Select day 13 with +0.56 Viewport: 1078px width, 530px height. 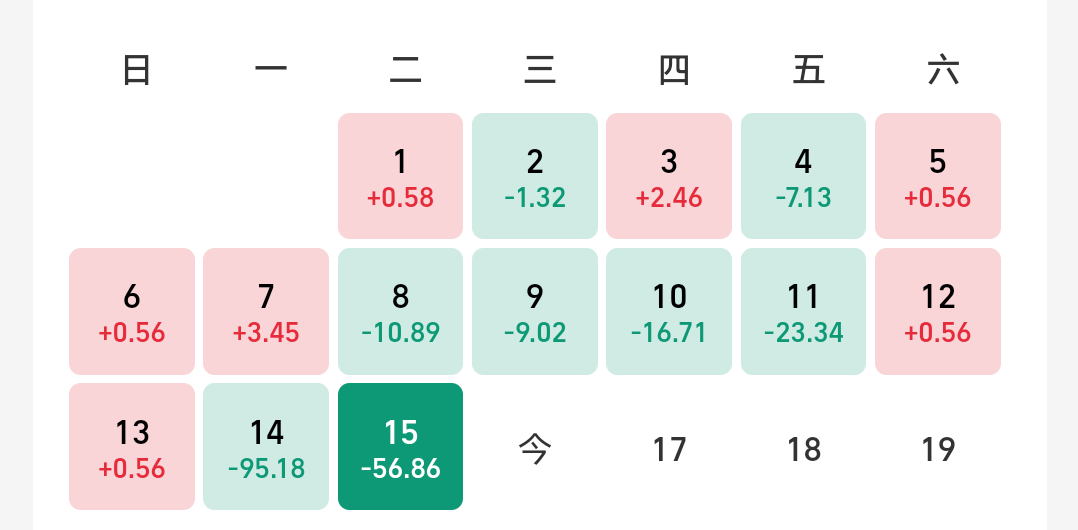click(x=132, y=446)
